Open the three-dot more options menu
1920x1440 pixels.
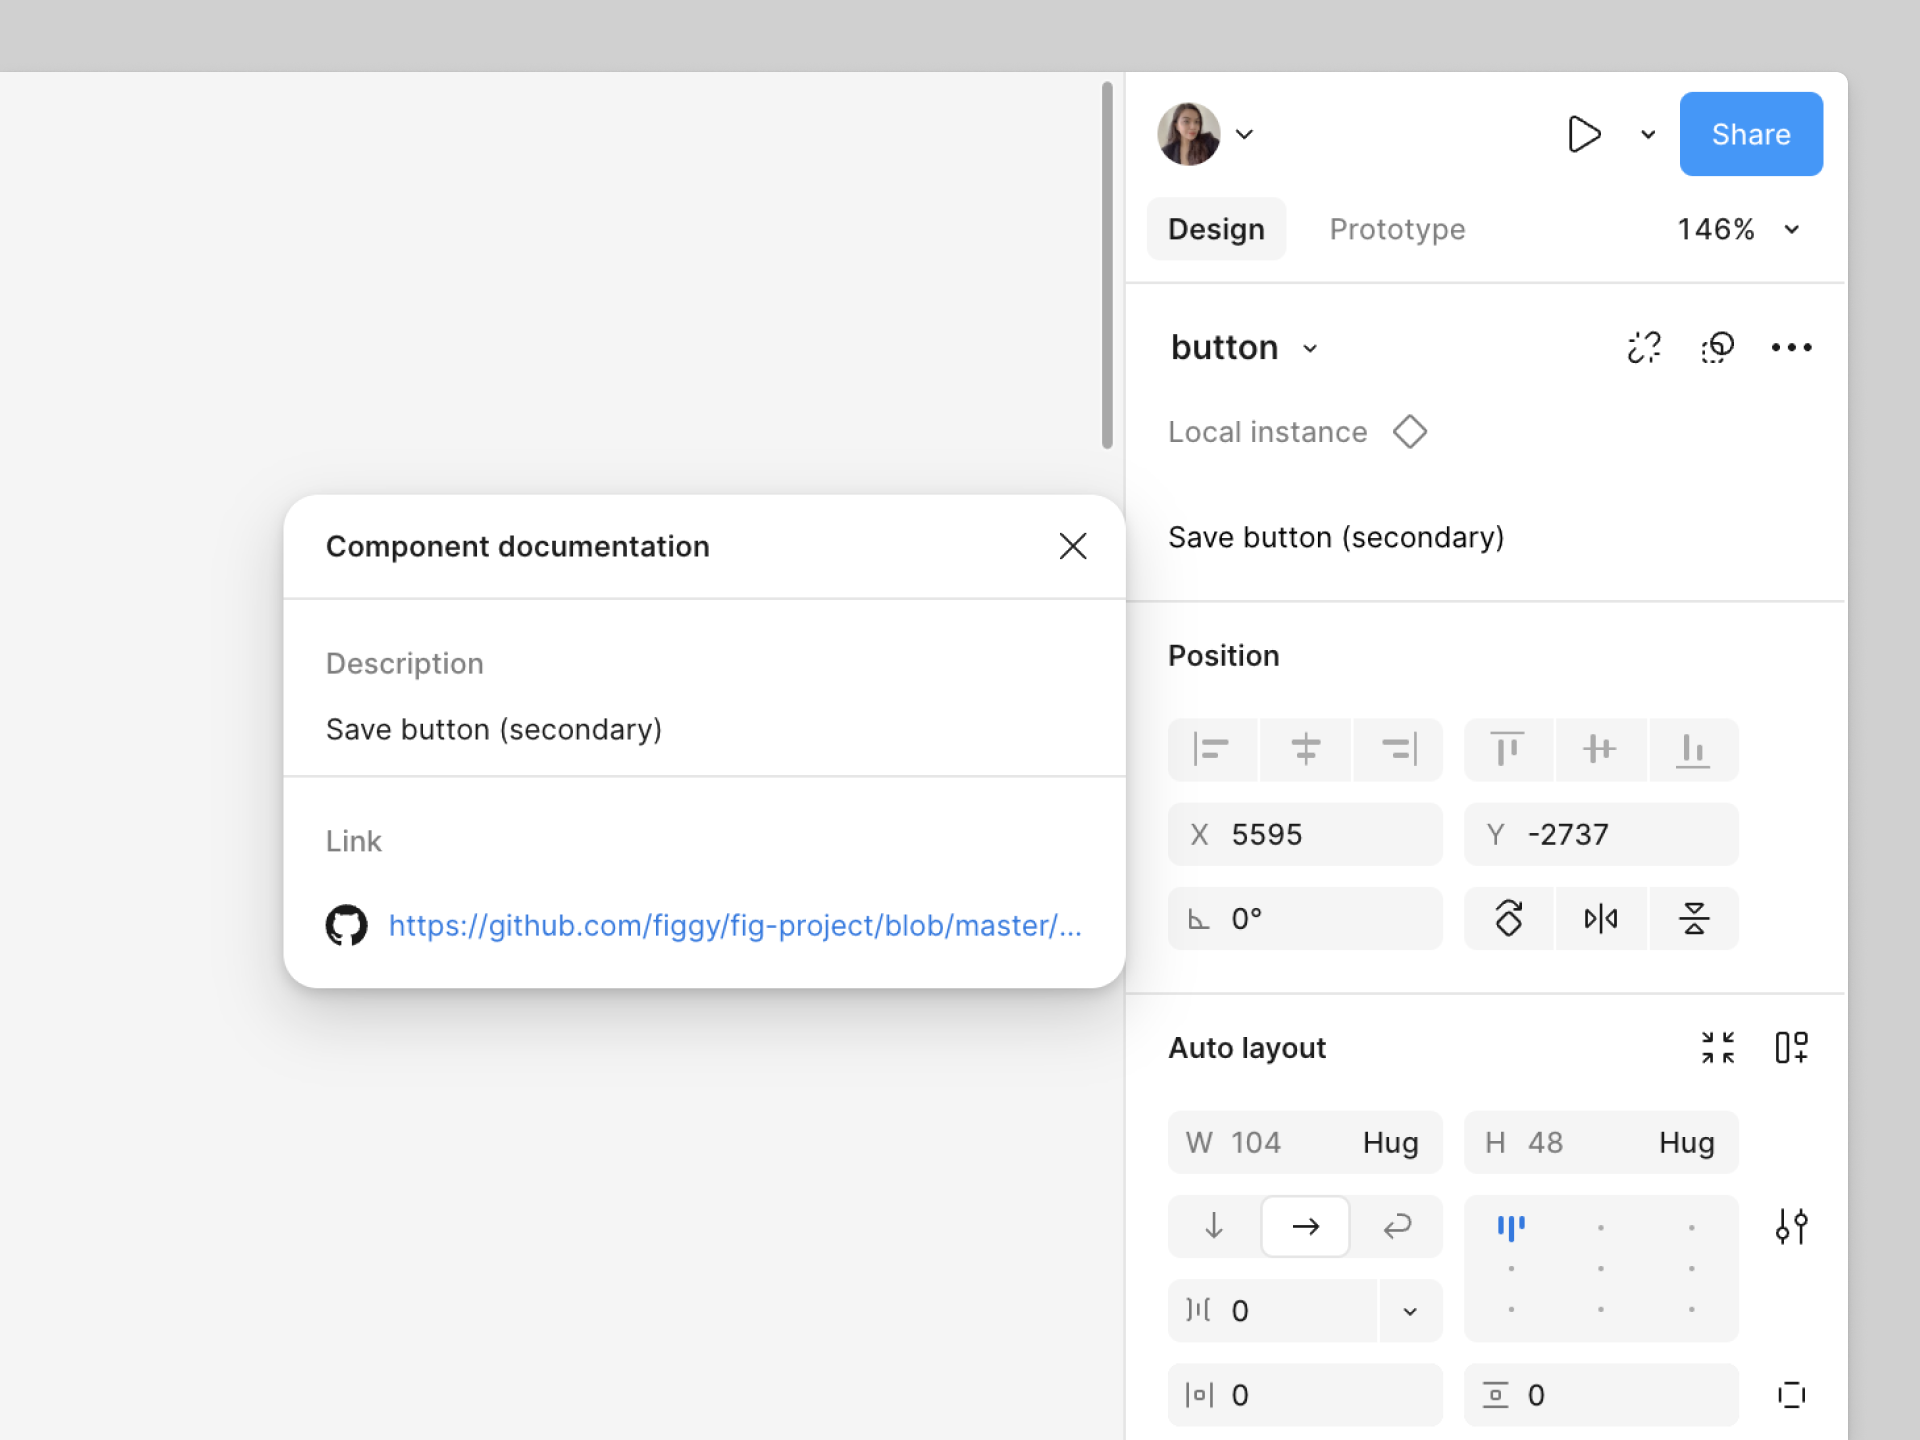pos(1791,347)
